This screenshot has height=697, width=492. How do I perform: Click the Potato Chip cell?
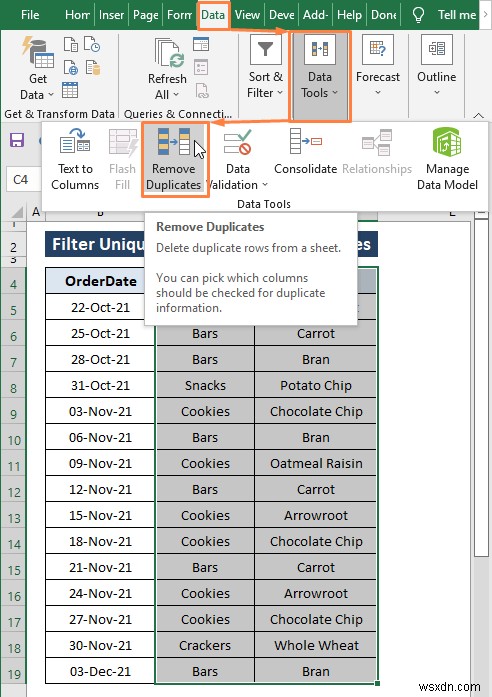pyautogui.click(x=316, y=385)
